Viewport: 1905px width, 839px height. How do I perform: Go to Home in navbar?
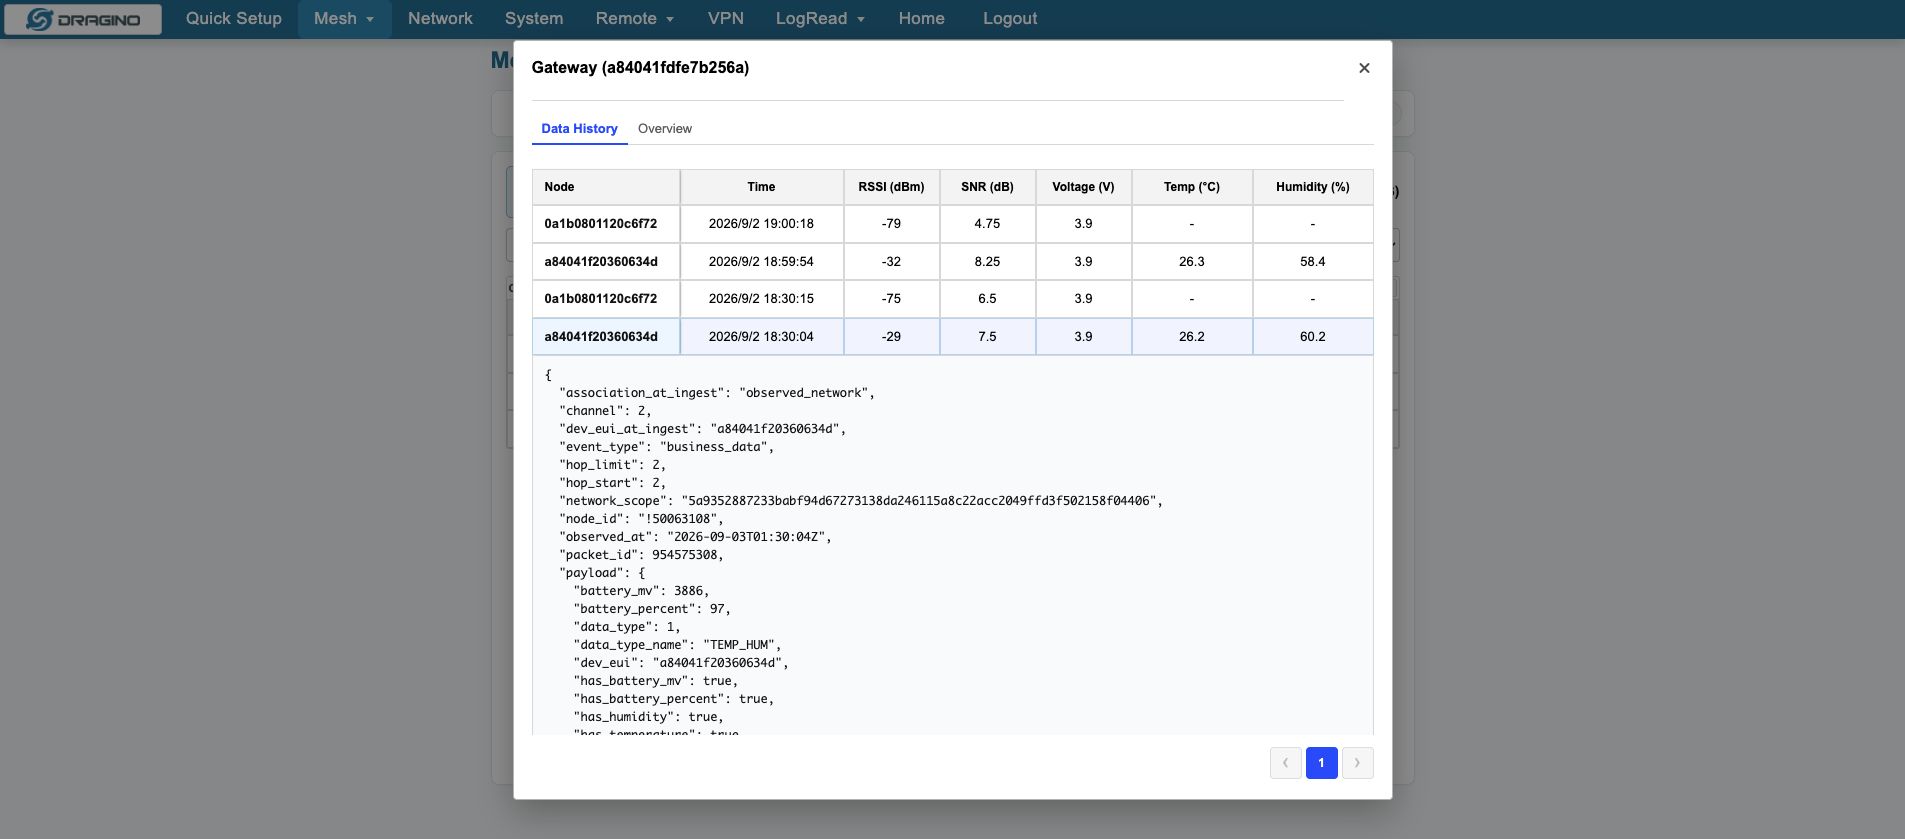click(922, 19)
